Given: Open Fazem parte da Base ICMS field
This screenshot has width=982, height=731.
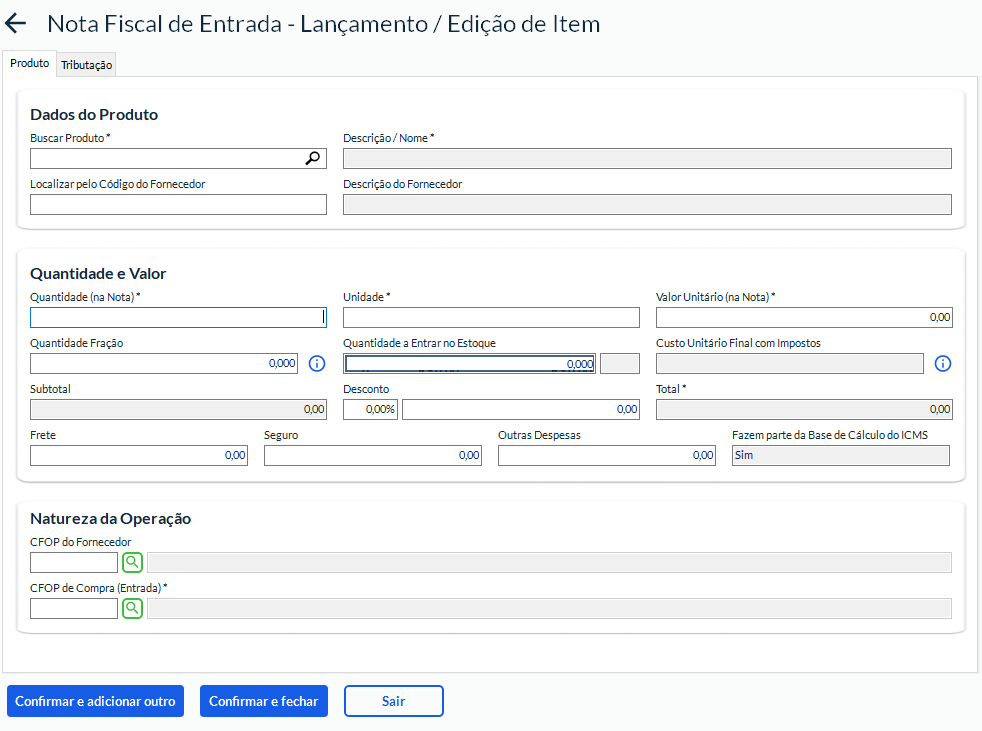Looking at the screenshot, I should click(839, 456).
